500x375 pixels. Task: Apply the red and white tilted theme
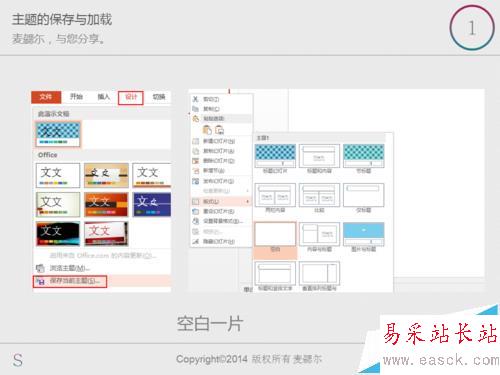[106, 233]
